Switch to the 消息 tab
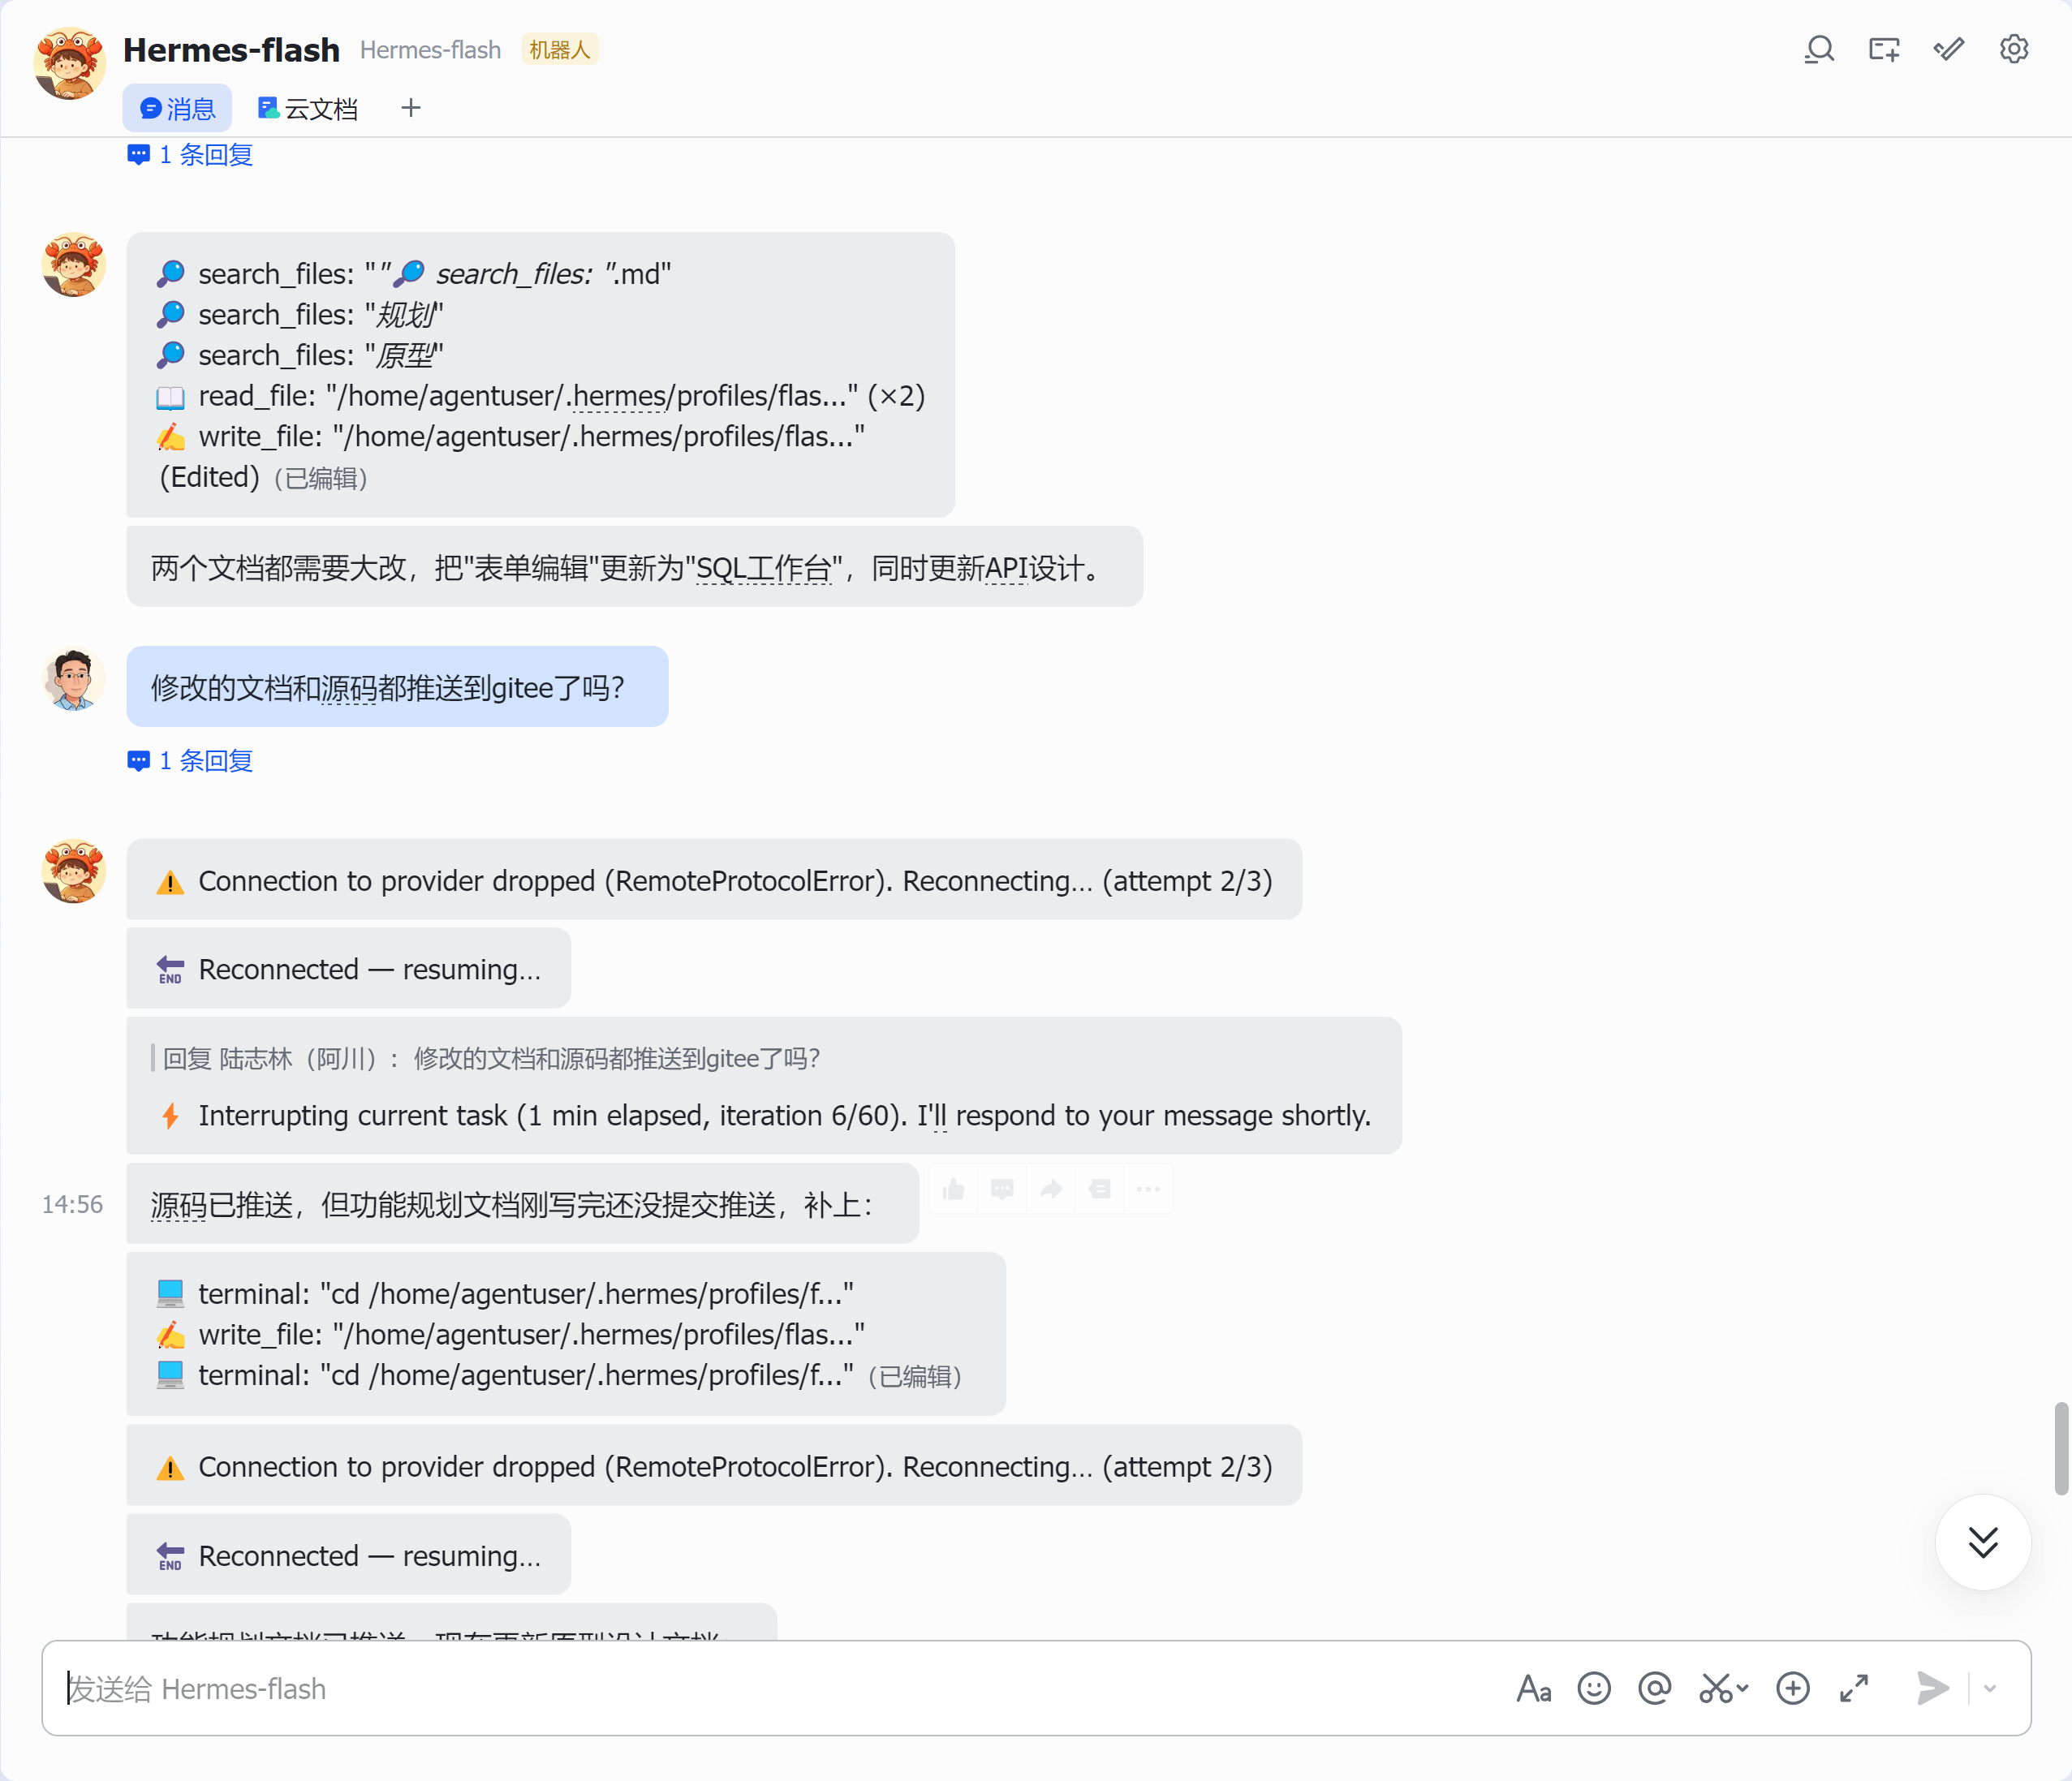Viewport: 2072px width, 1781px height. pos(177,108)
